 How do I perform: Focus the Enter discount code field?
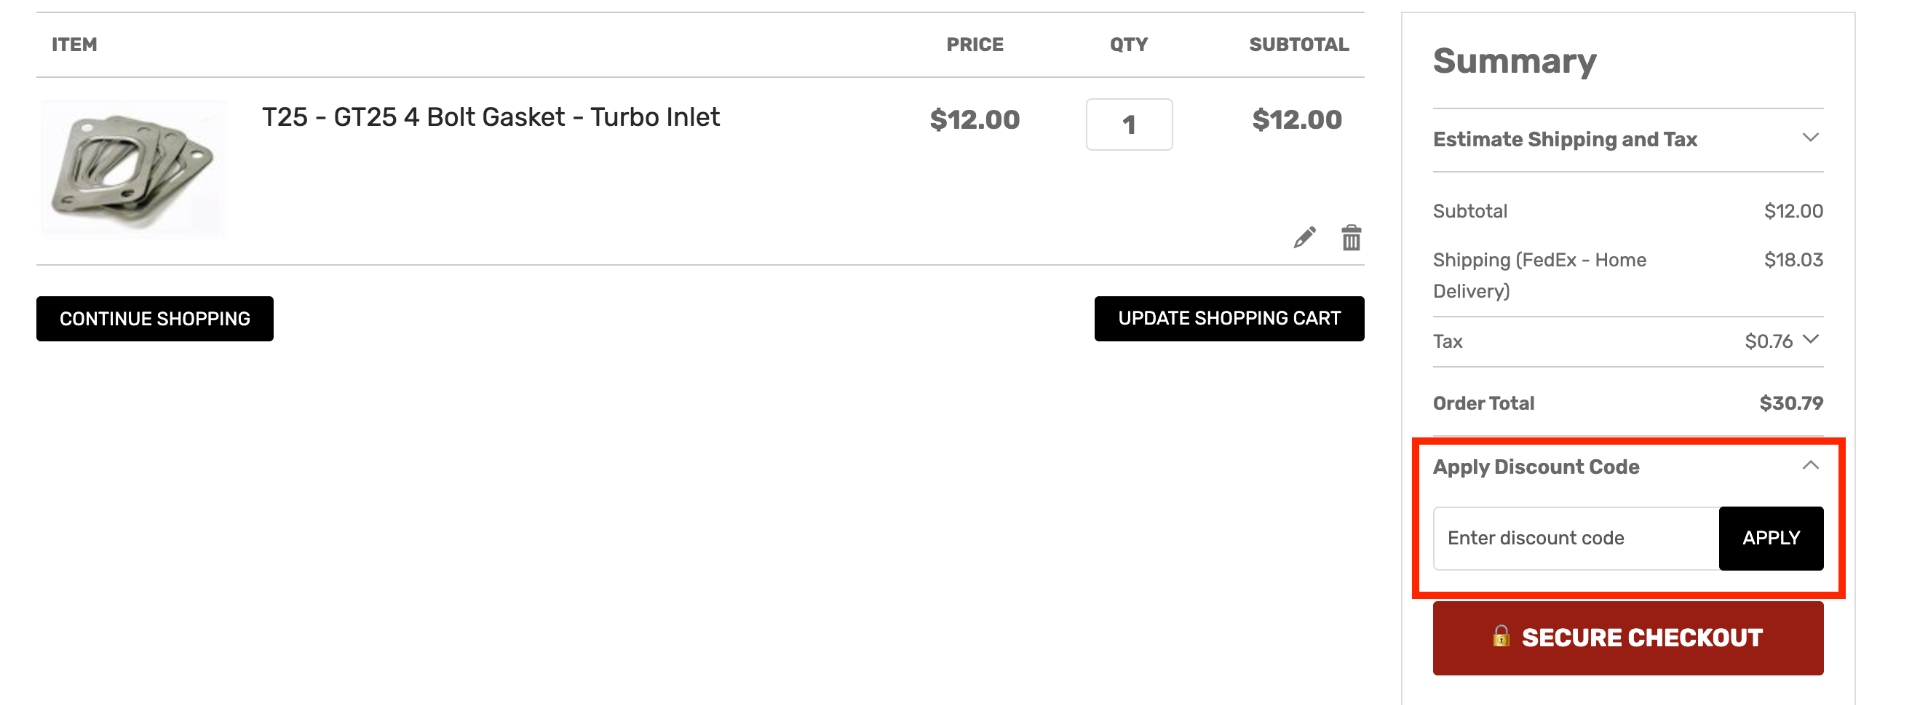(1576, 538)
